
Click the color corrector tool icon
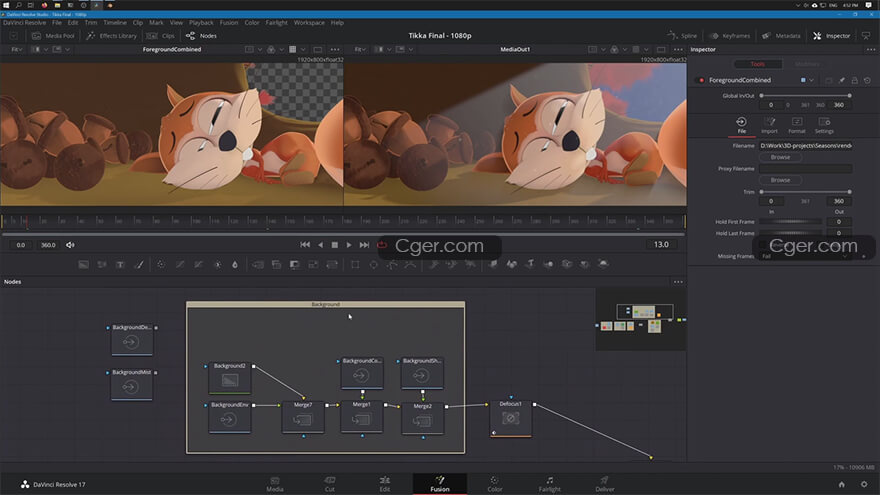161,264
